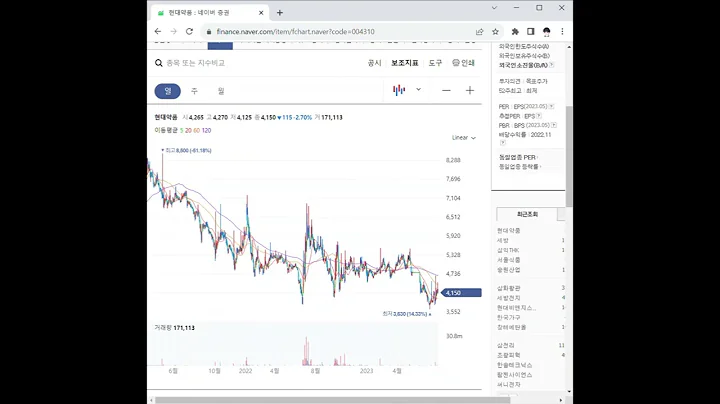Toggle the 60-day moving average
The height and width of the screenshot is (404, 720).
pyautogui.click(x=197, y=130)
